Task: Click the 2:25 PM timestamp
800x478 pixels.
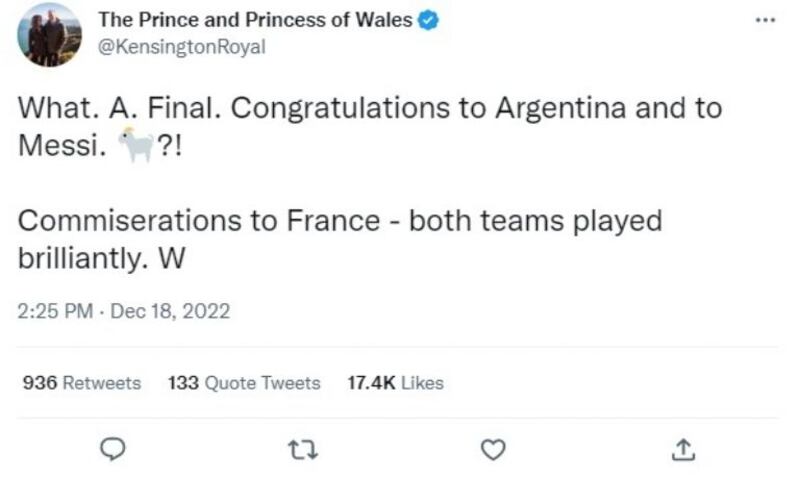Action: coord(56,311)
